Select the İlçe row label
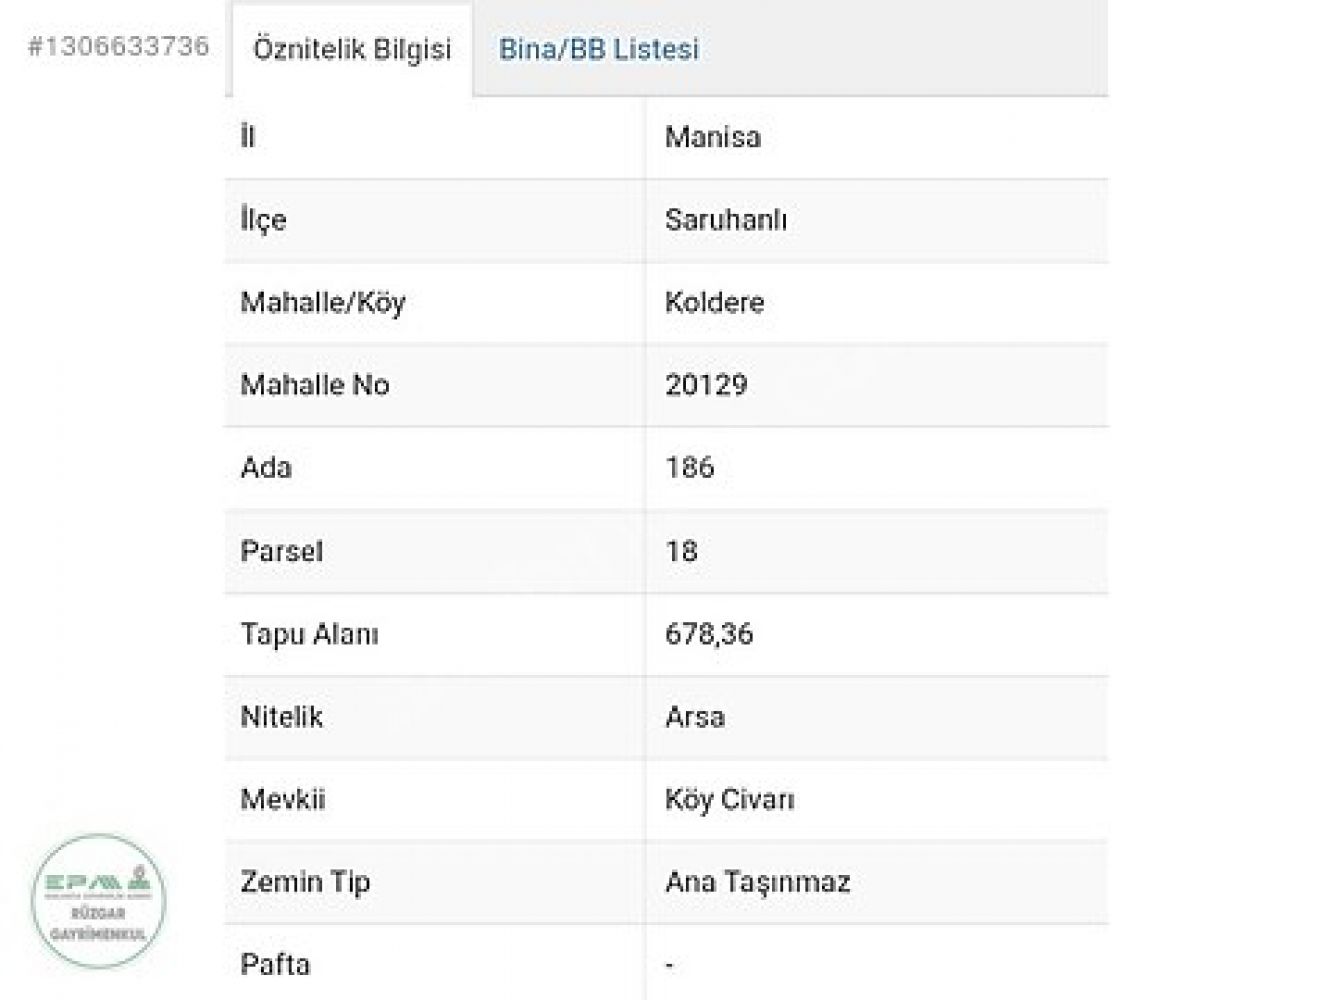1333x1000 pixels. pyautogui.click(x=263, y=220)
